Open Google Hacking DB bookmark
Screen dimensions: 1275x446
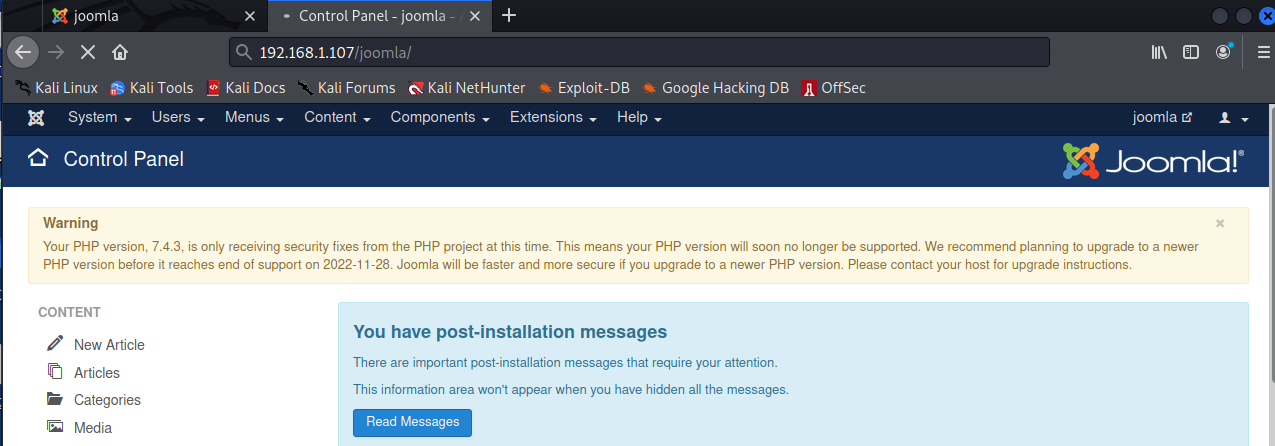coord(716,88)
